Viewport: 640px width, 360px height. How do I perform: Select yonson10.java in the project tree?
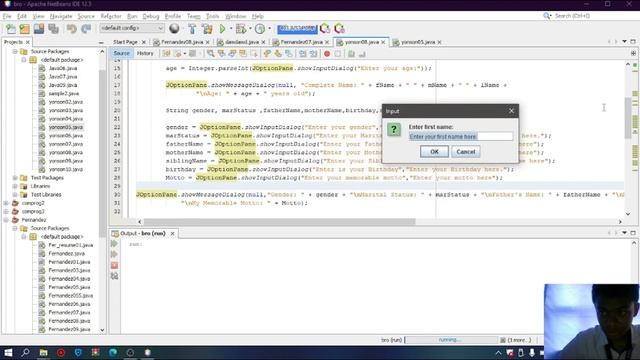click(65, 169)
